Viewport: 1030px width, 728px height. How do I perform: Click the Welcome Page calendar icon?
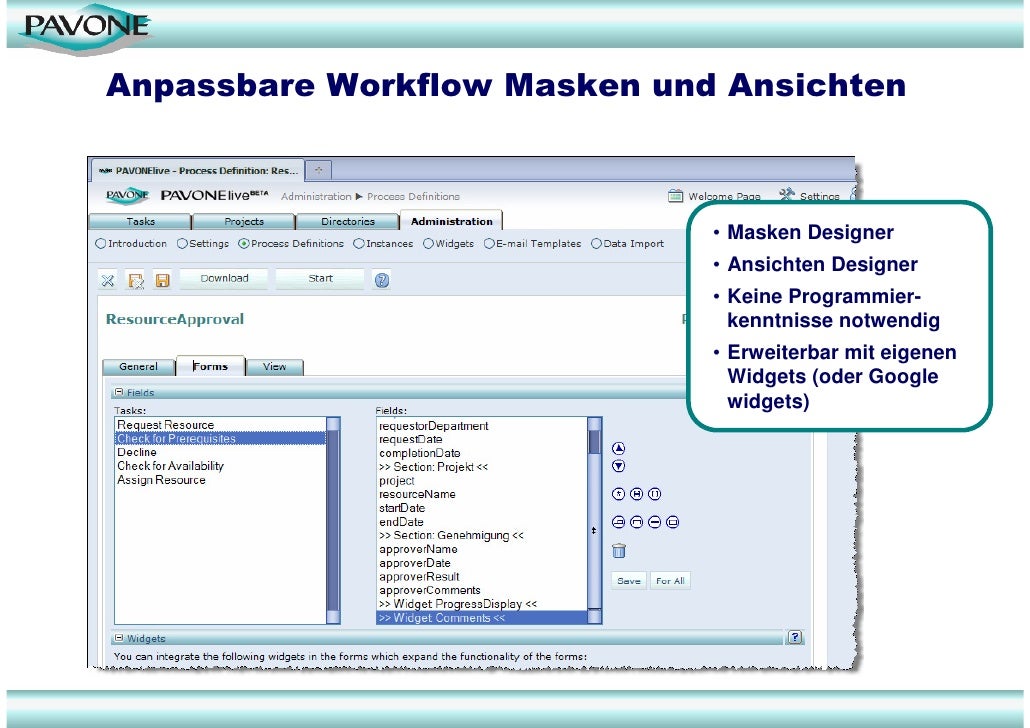(675, 196)
